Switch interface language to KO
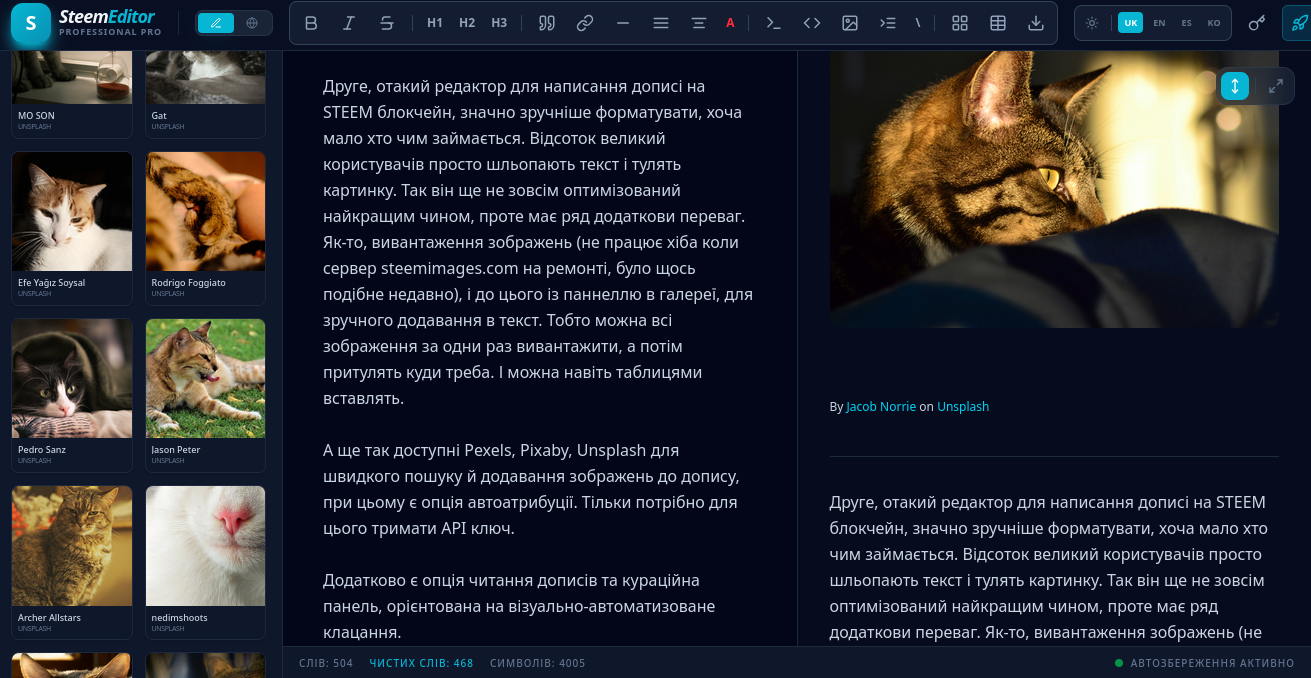The image size is (1311, 678). pos(1214,23)
